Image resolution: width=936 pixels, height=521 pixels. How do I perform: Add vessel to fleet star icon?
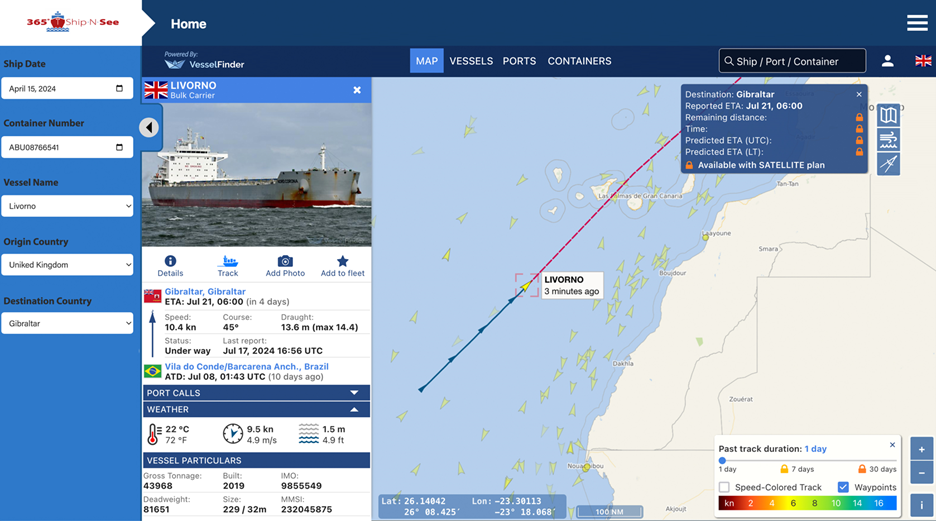343,261
